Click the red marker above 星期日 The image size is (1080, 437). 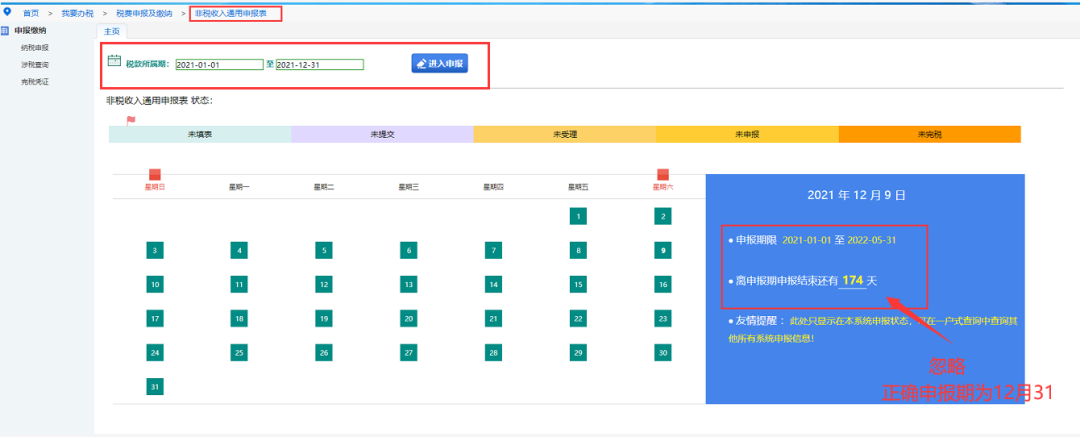(154, 175)
